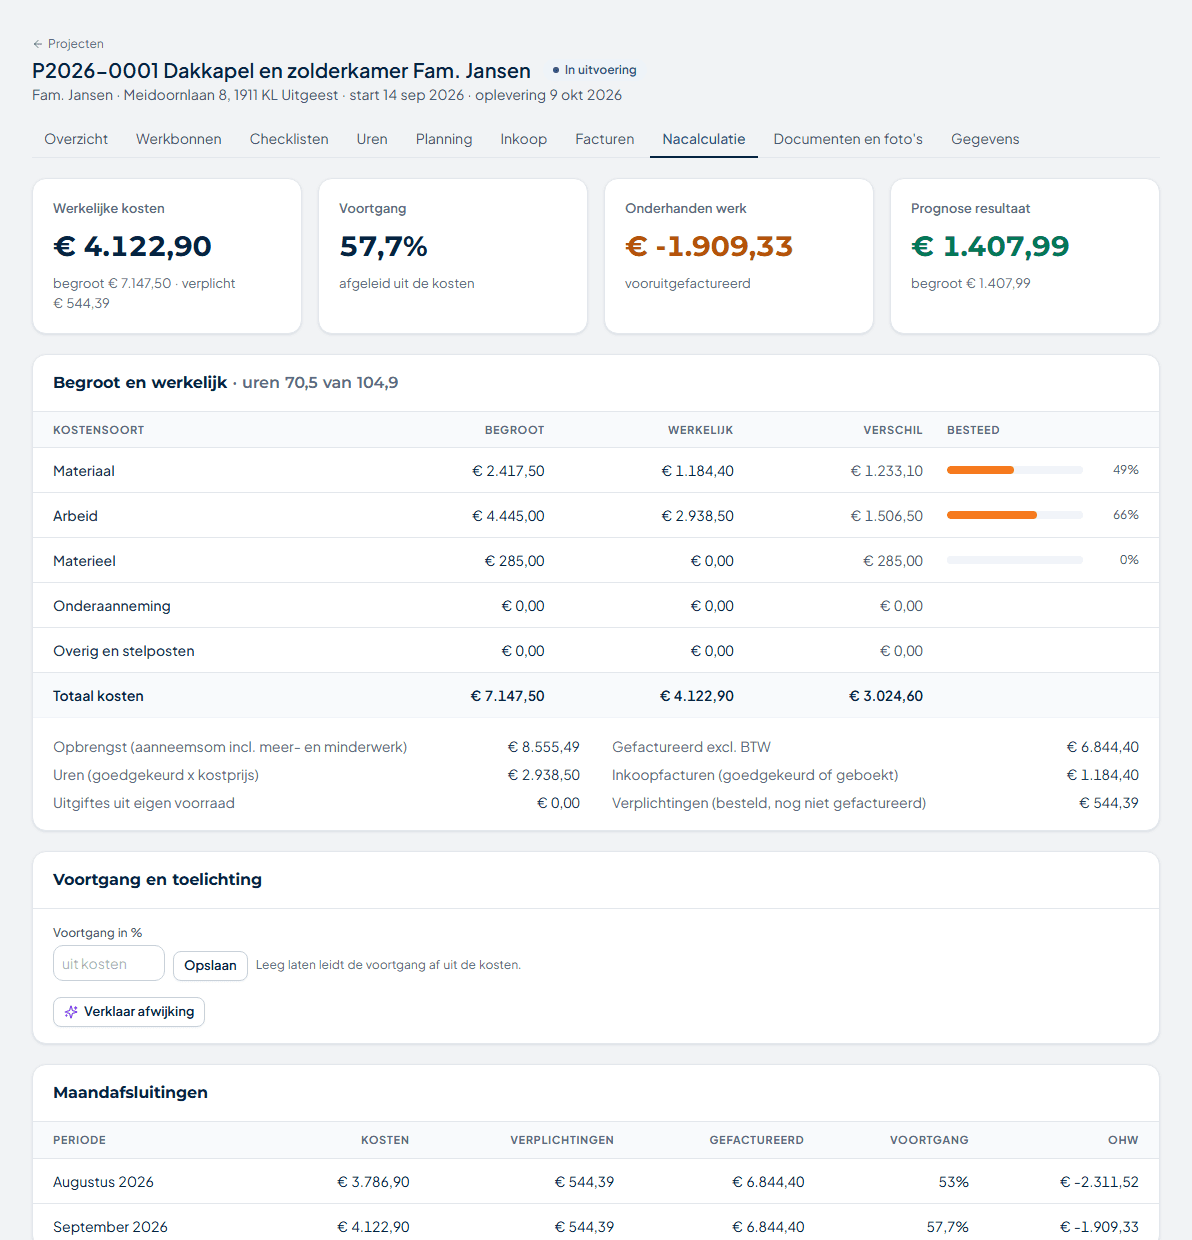This screenshot has height=1240, width=1192.
Task: Click the Voortgang in % input field
Action: 109,964
